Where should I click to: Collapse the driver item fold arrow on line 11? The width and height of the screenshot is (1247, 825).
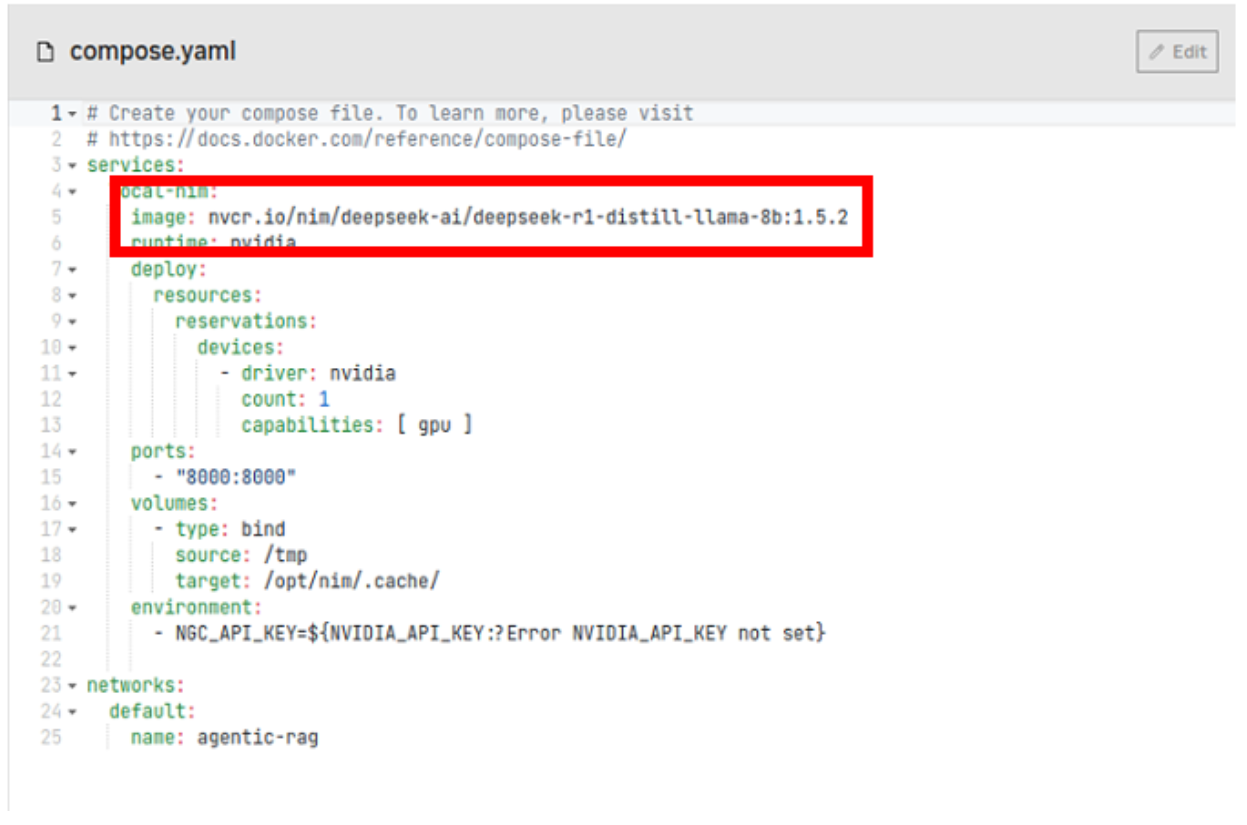coord(72,373)
